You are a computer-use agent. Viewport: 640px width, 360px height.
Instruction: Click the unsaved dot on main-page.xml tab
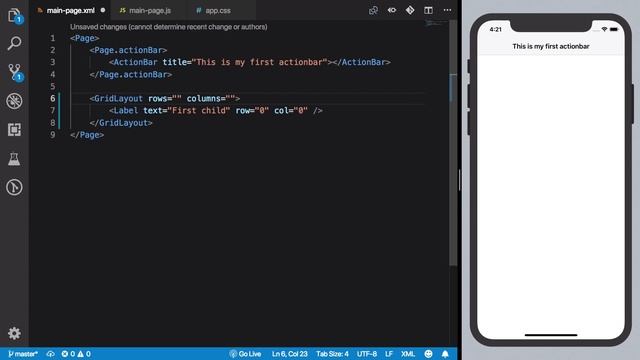103,10
